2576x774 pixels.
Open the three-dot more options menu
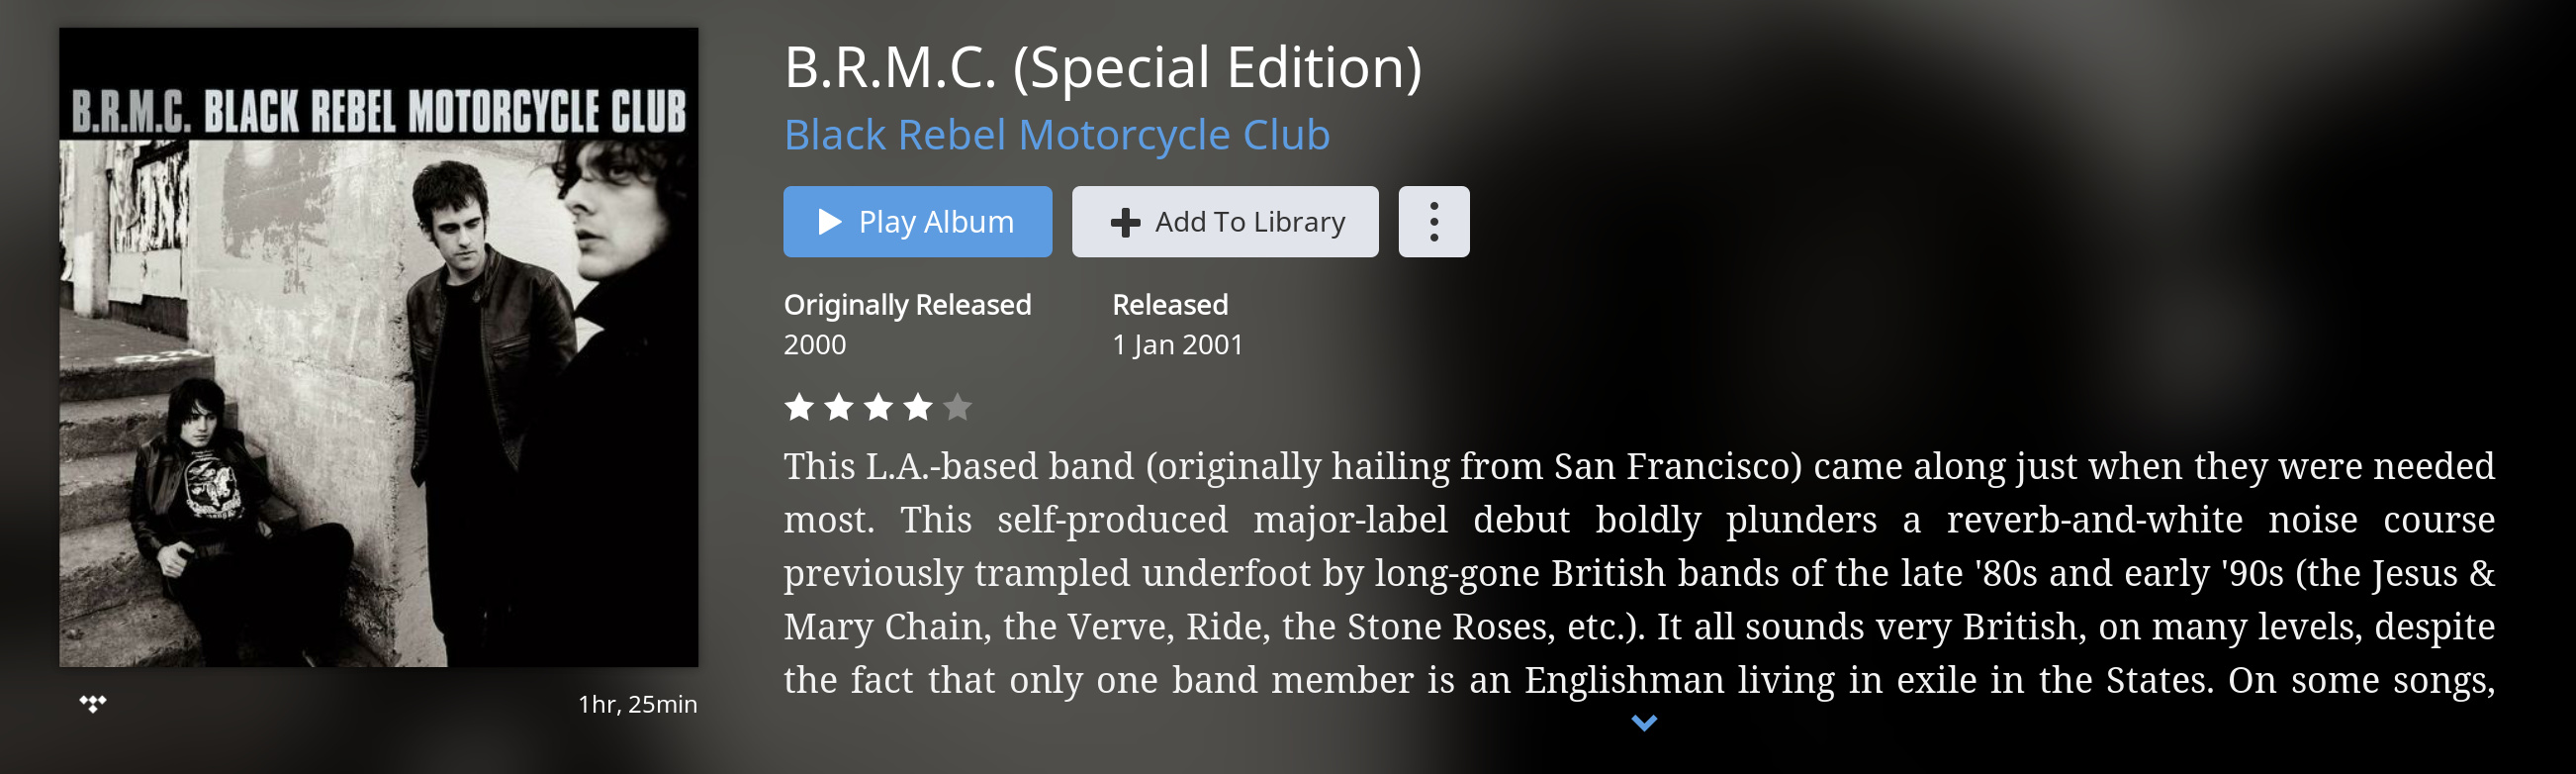(x=1433, y=221)
